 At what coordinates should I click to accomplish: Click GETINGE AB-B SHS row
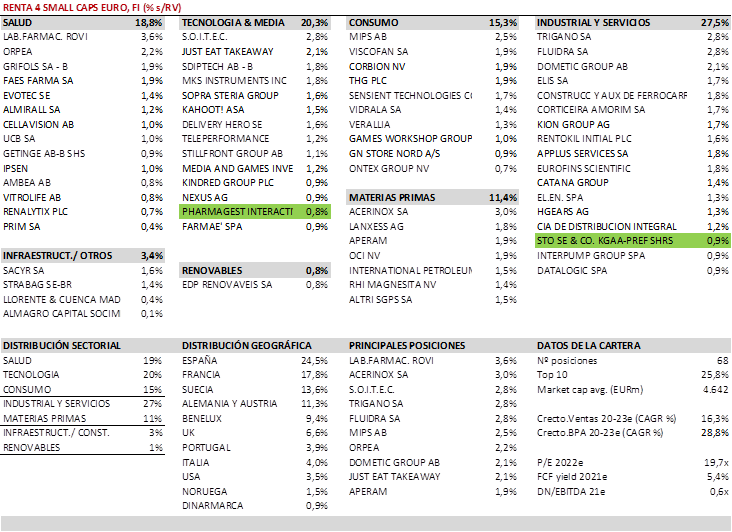tap(83, 153)
